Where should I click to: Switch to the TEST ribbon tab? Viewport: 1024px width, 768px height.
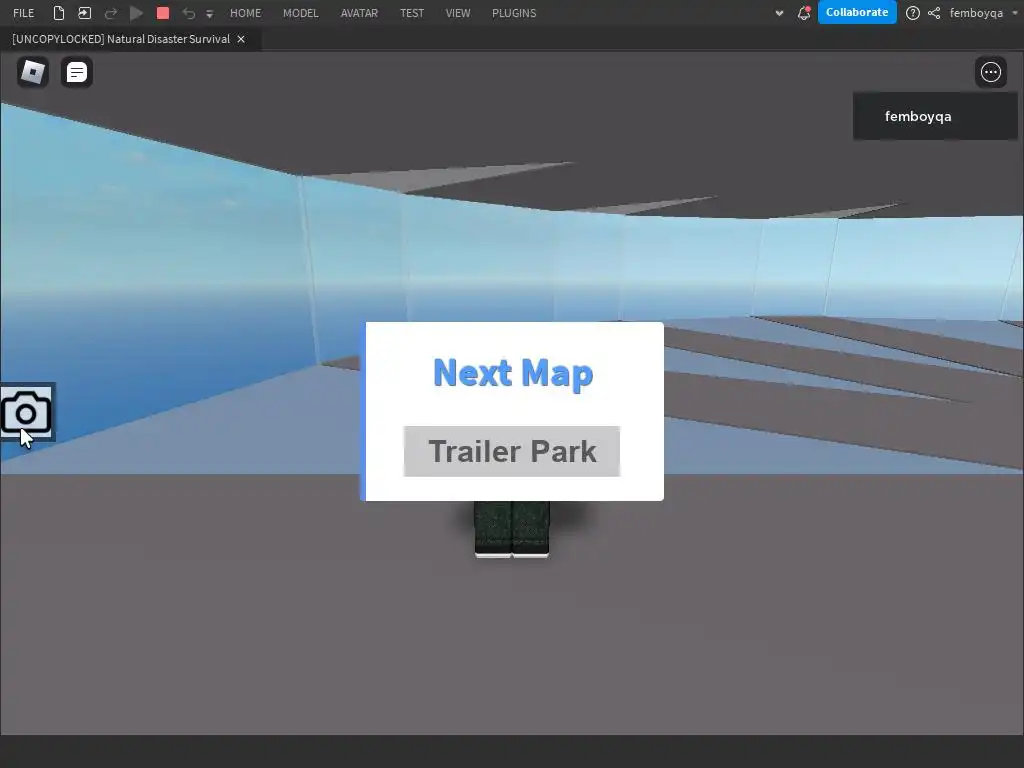pos(412,13)
